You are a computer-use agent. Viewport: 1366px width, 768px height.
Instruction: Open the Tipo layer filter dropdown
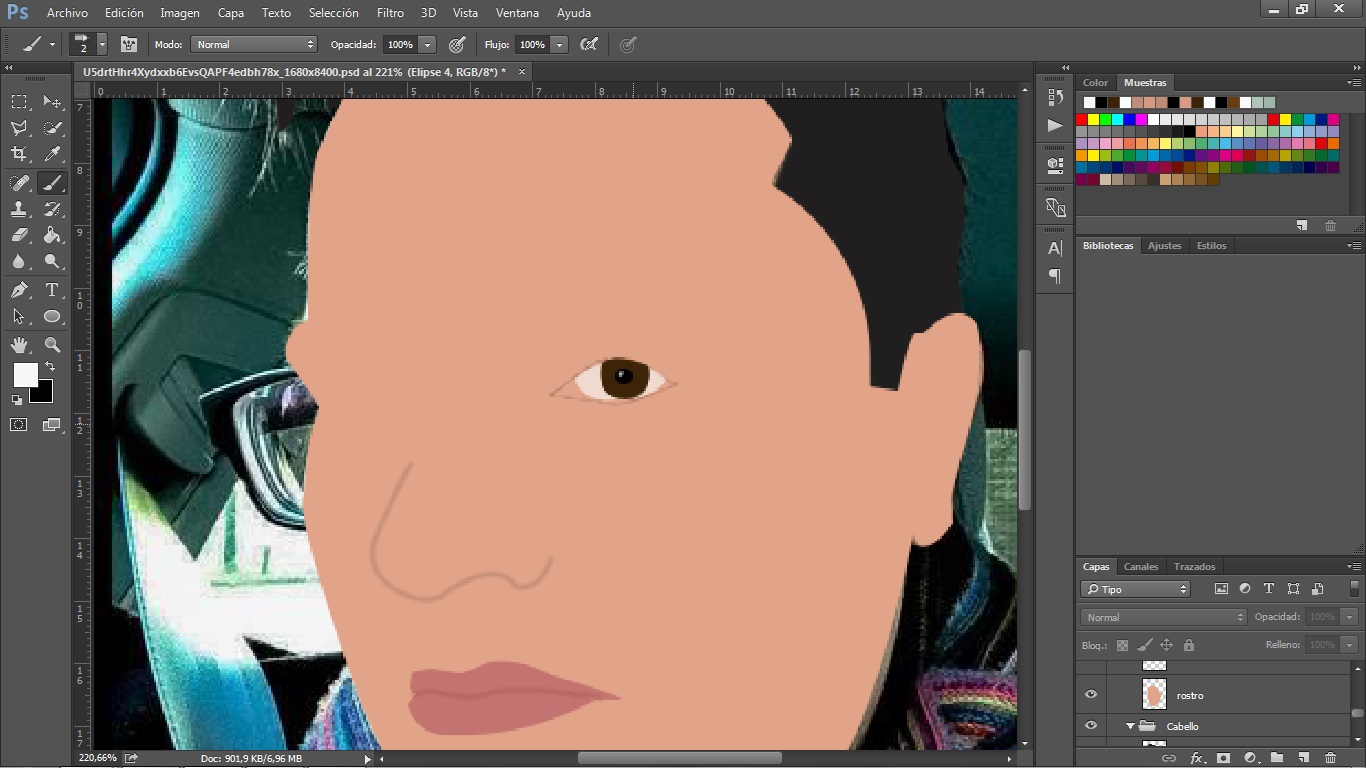(x=1136, y=589)
